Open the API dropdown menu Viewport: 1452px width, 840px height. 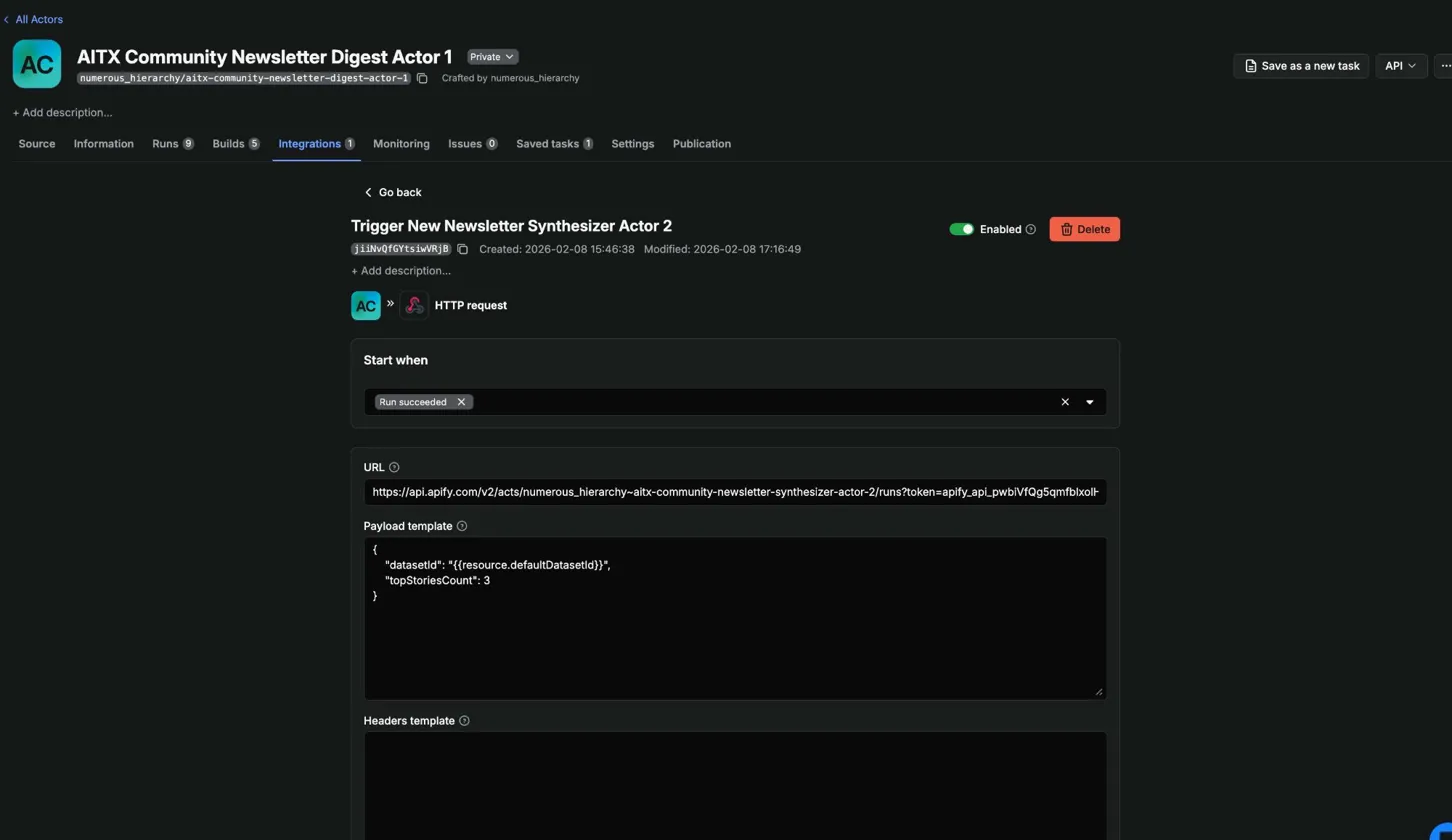1400,65
